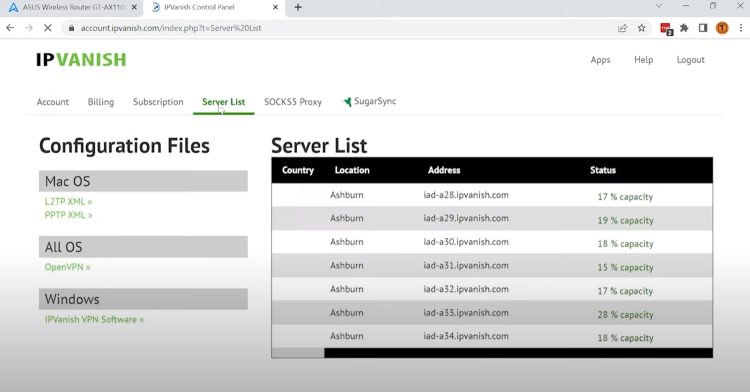The width and height of the screenshot is (750, 392).
Task: Download the L2TP XML config
Action: tap(68, 201)
